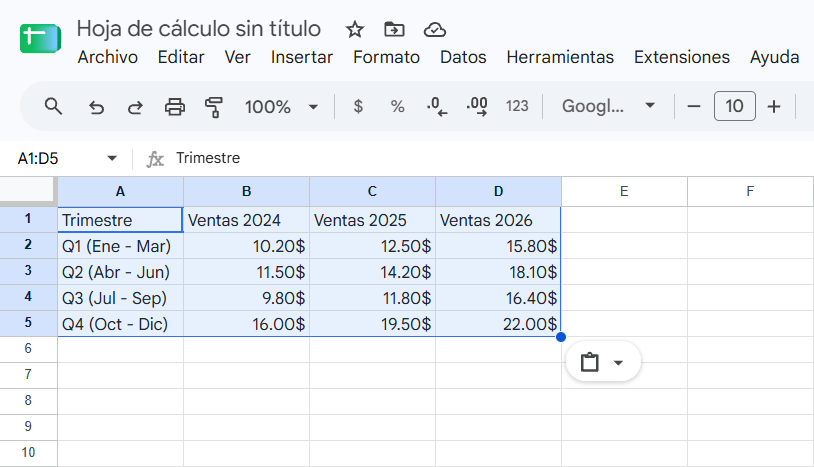This screenshot has width=814, height=467.
Task: Open the Herramientas menu
Action: 560,57
